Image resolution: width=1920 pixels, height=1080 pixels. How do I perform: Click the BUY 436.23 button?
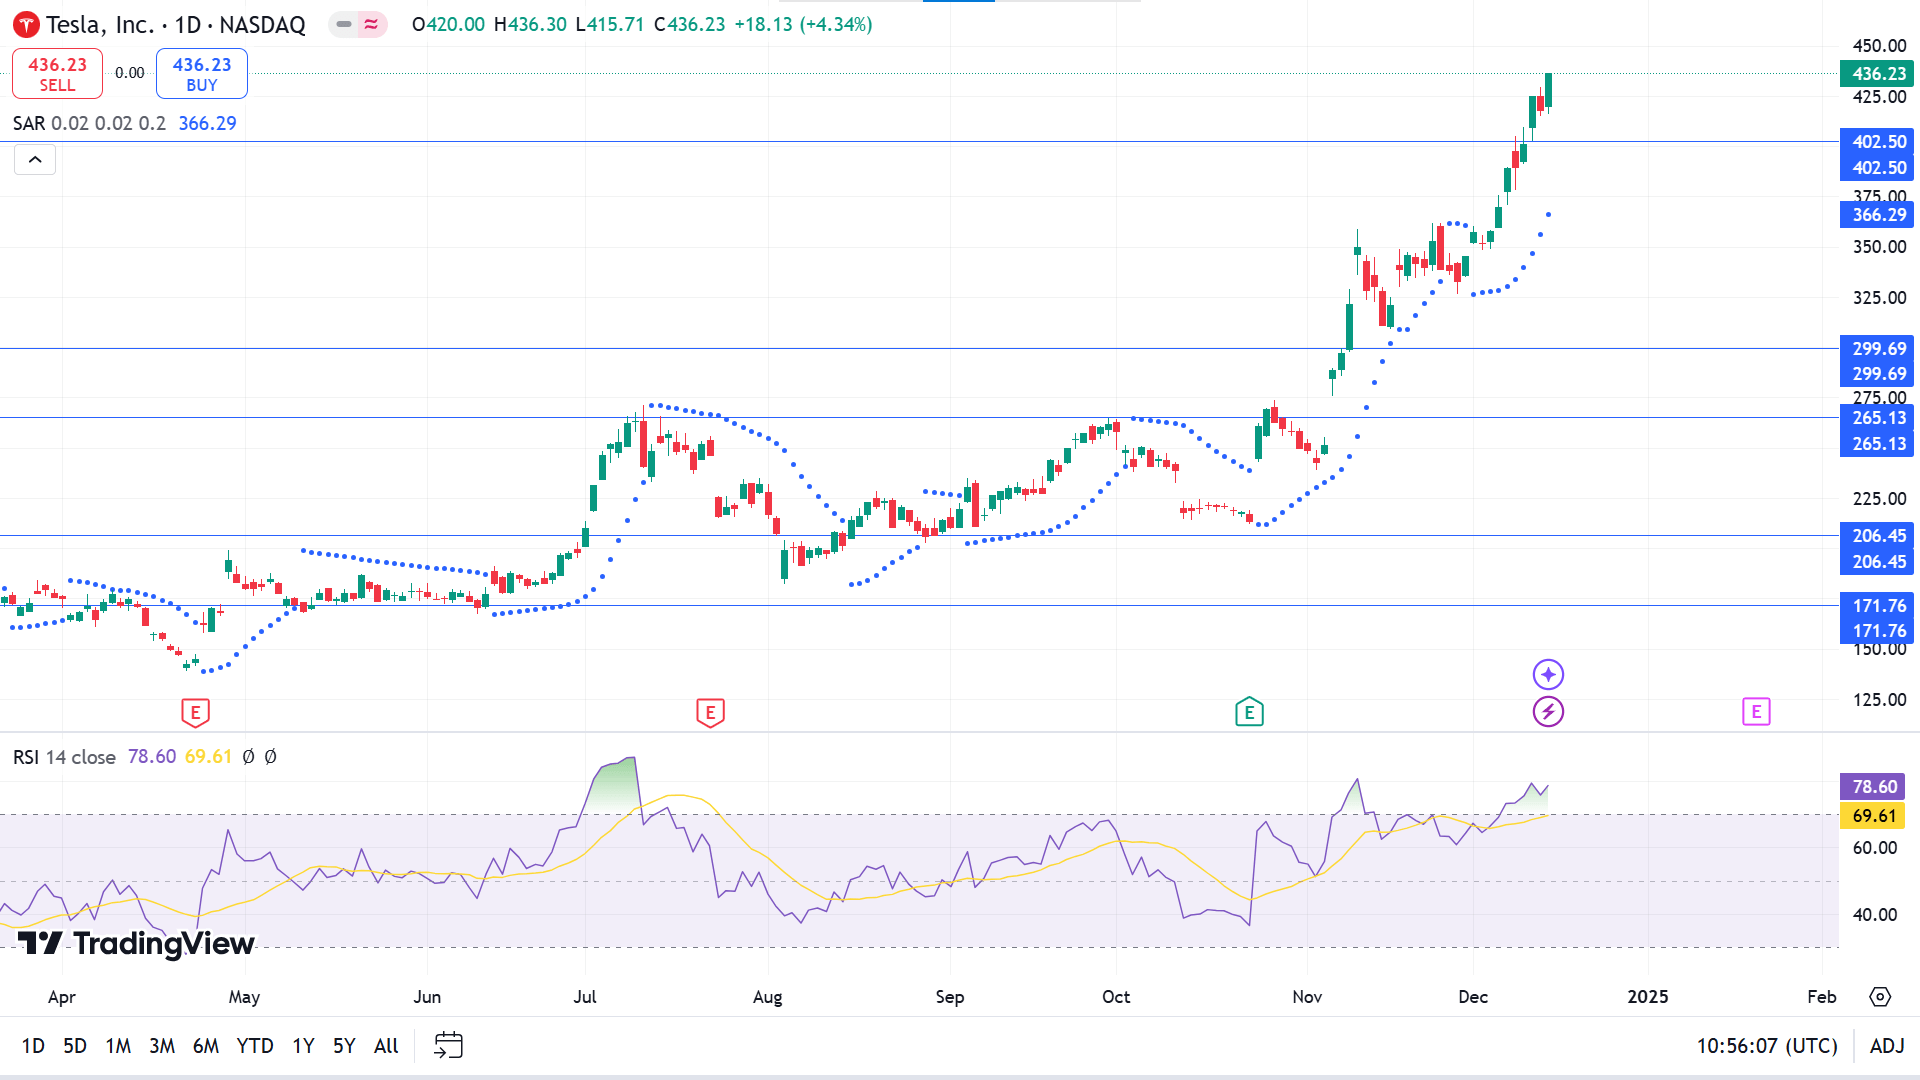[202, 73]
